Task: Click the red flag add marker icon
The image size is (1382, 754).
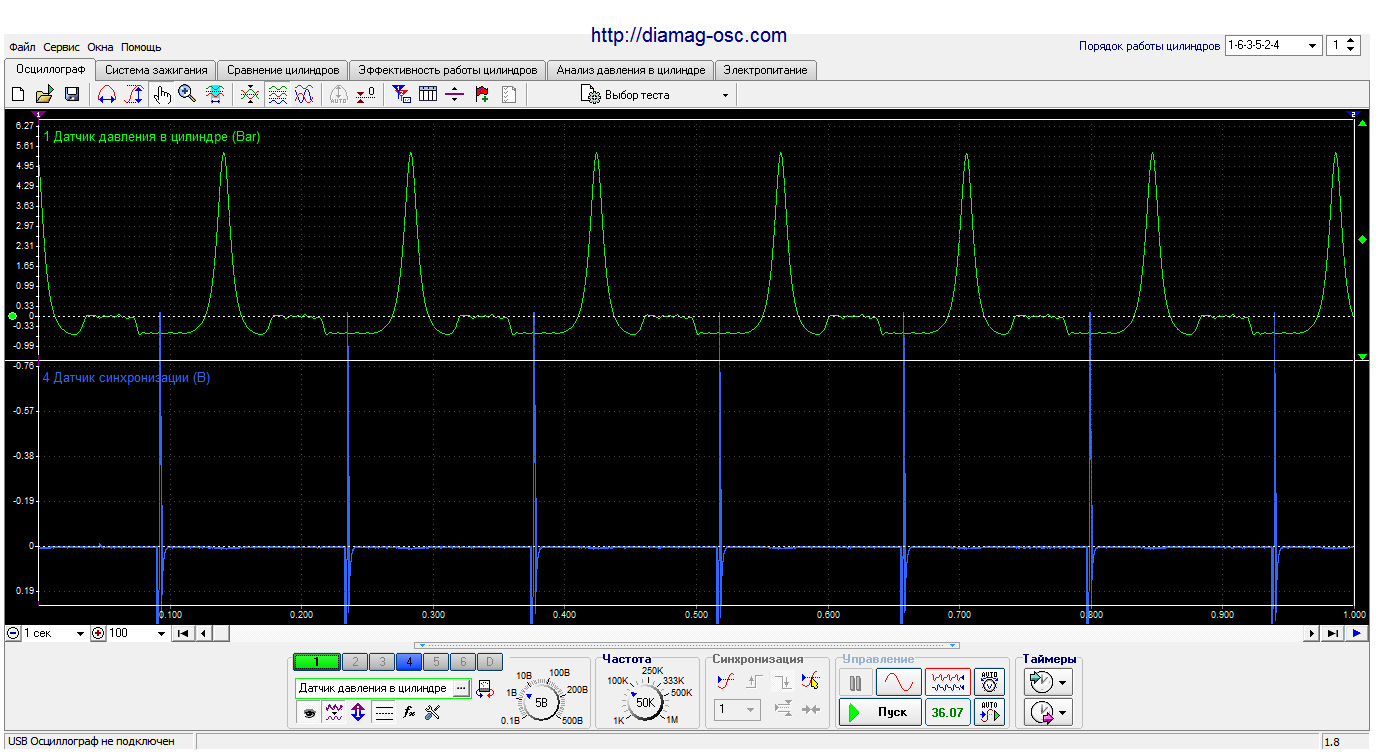Action: click(x=482, y=94)
